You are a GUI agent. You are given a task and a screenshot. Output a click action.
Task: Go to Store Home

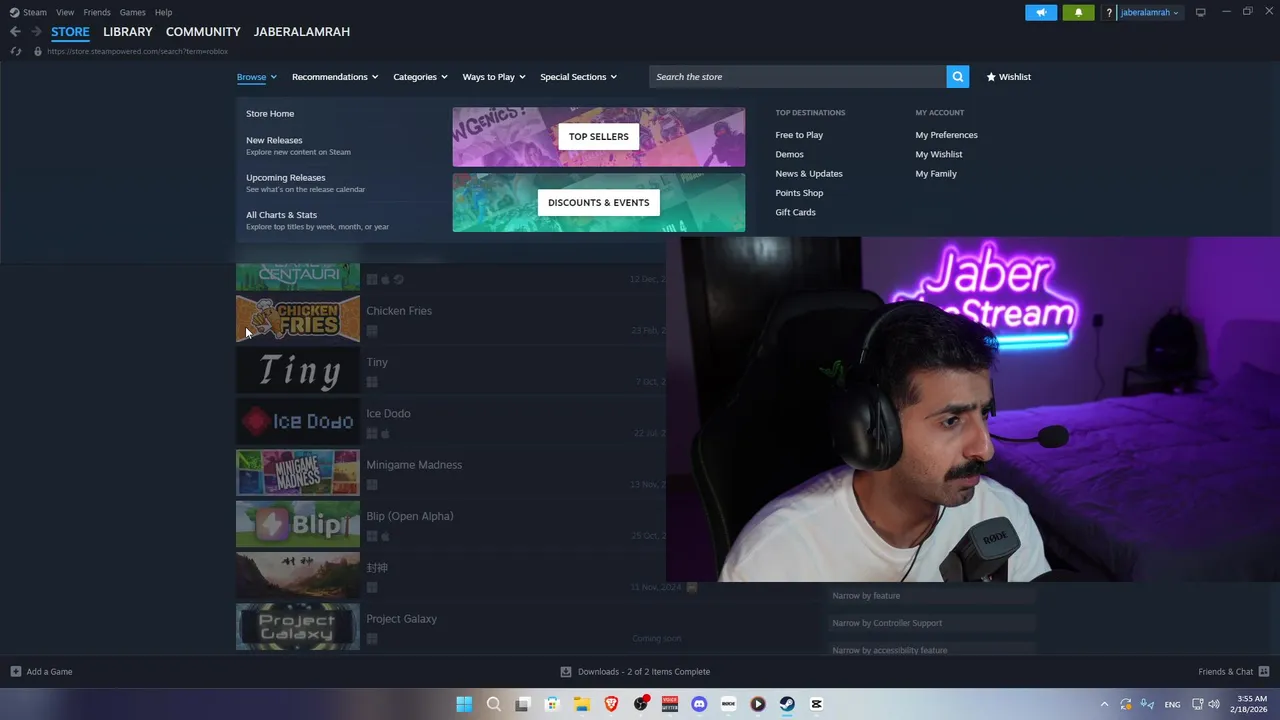[x=270, y=114]
